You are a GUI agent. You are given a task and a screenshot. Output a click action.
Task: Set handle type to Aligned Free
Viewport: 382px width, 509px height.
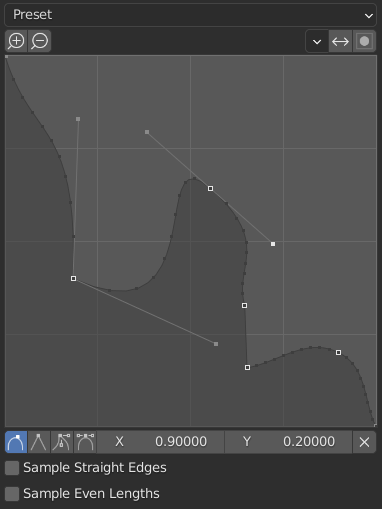coord(85,442)
